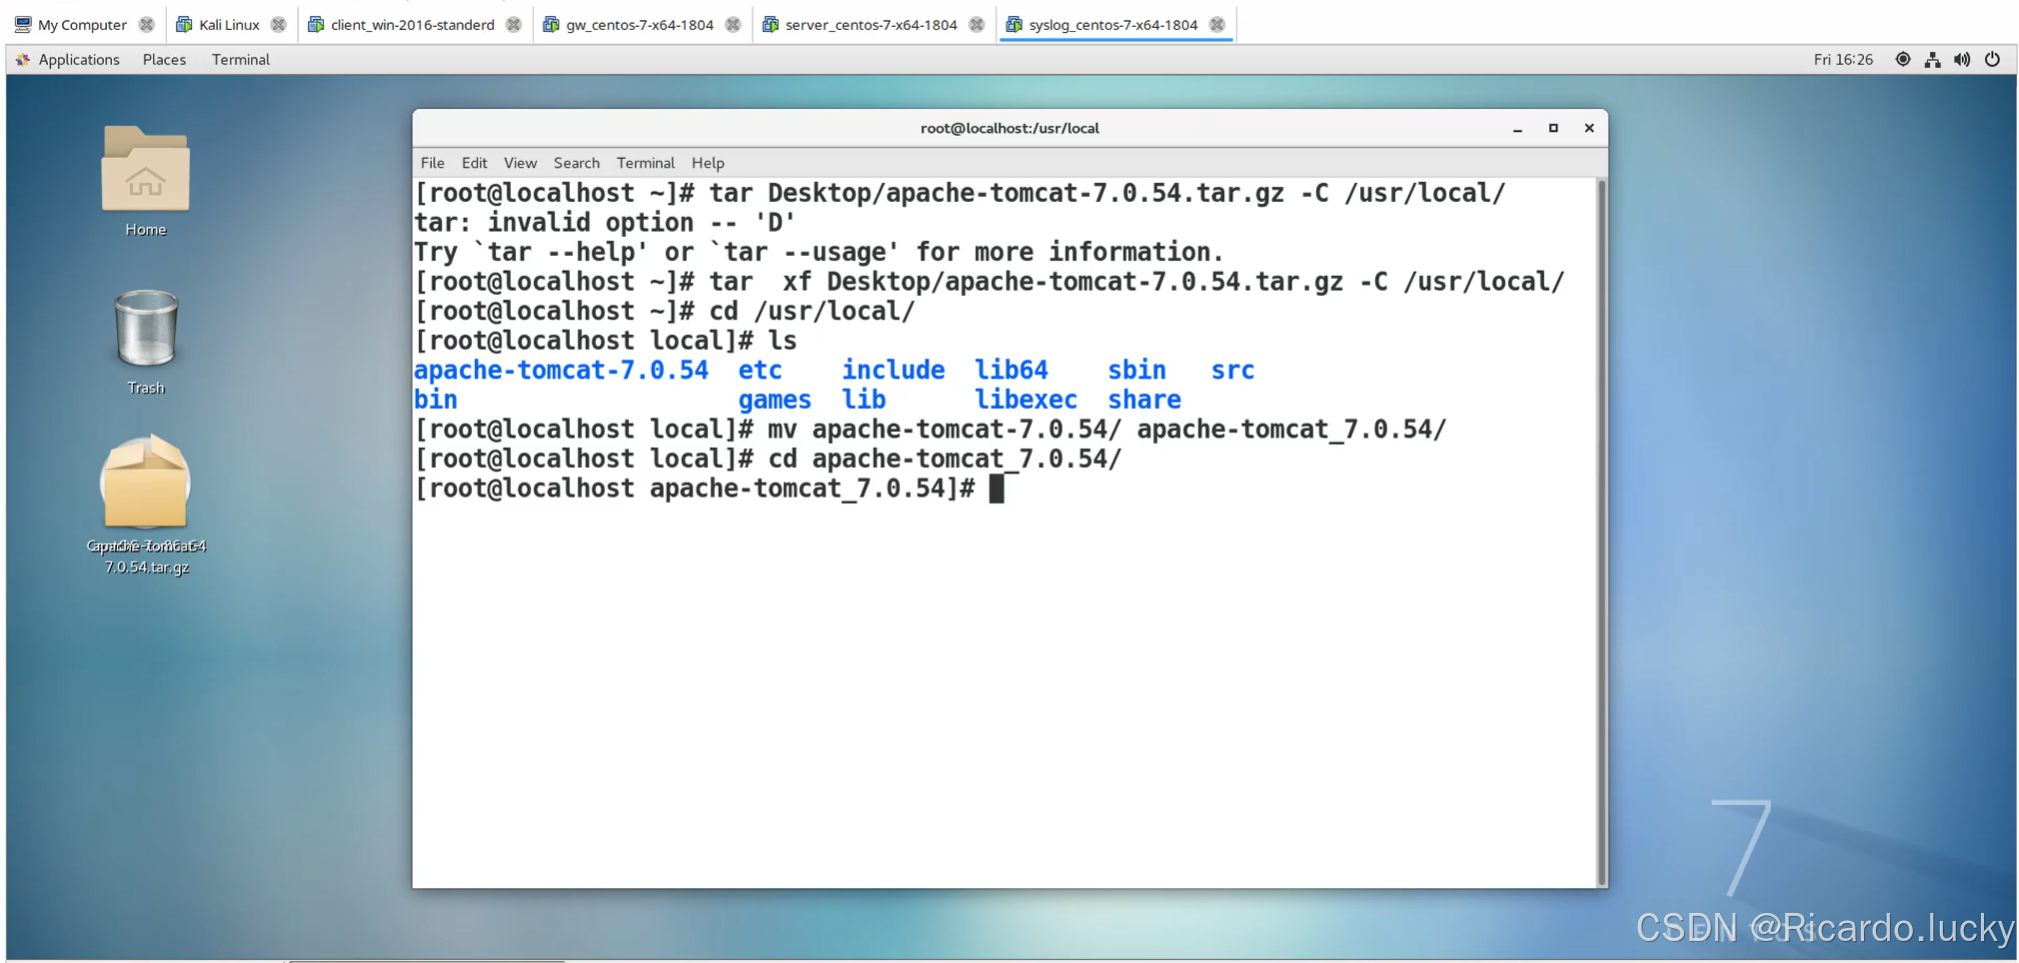Close the syslog_centos-7-x64-1804 tab
Image resolution: width=2019 pixels, height=963 pixels.
tap(1216, 24)
